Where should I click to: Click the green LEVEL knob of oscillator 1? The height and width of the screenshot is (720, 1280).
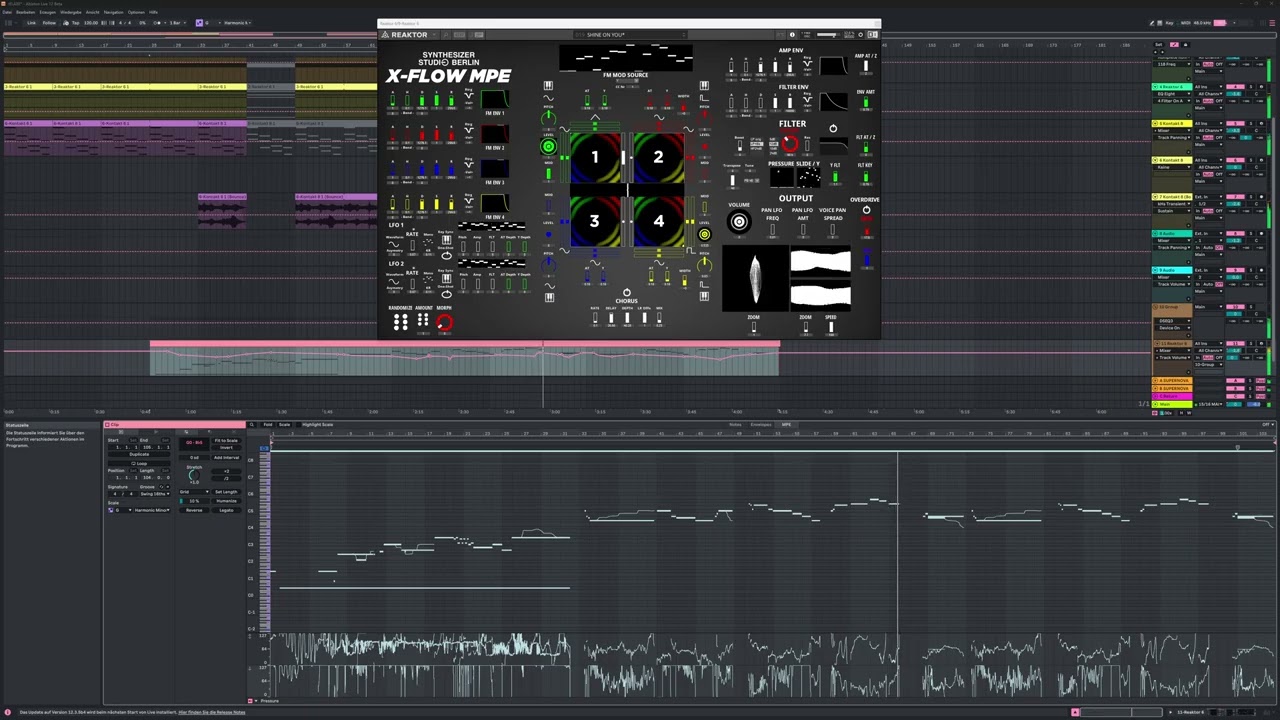(x=549, y=146)
